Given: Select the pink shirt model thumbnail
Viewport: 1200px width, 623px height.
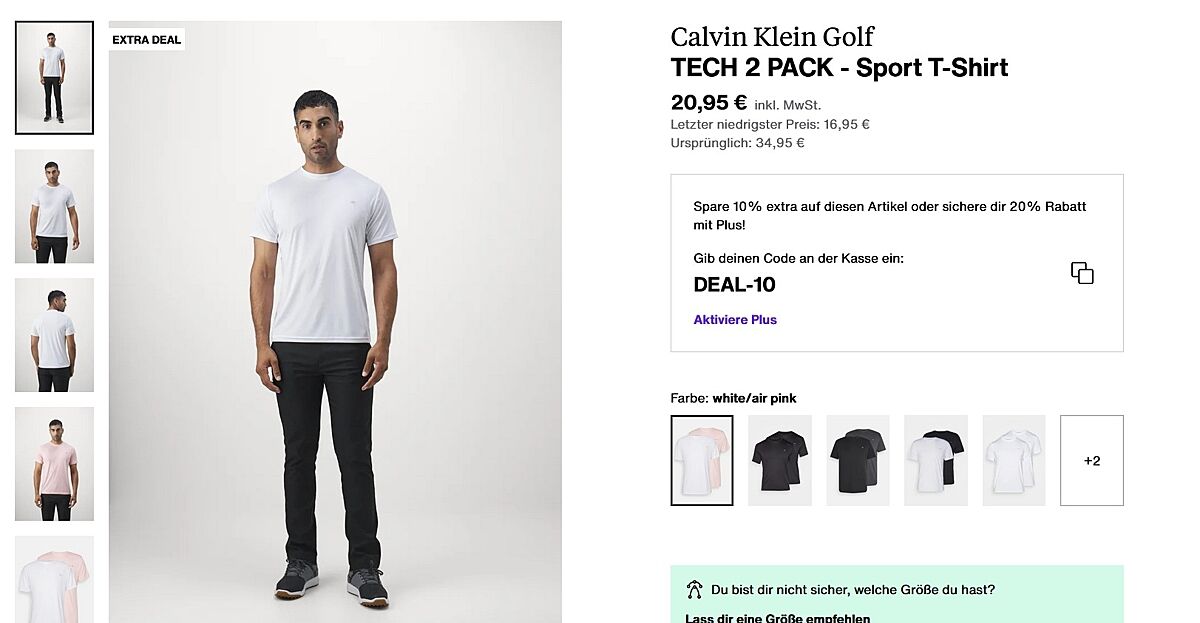Looking at the screenshot, I should [54, 463].
